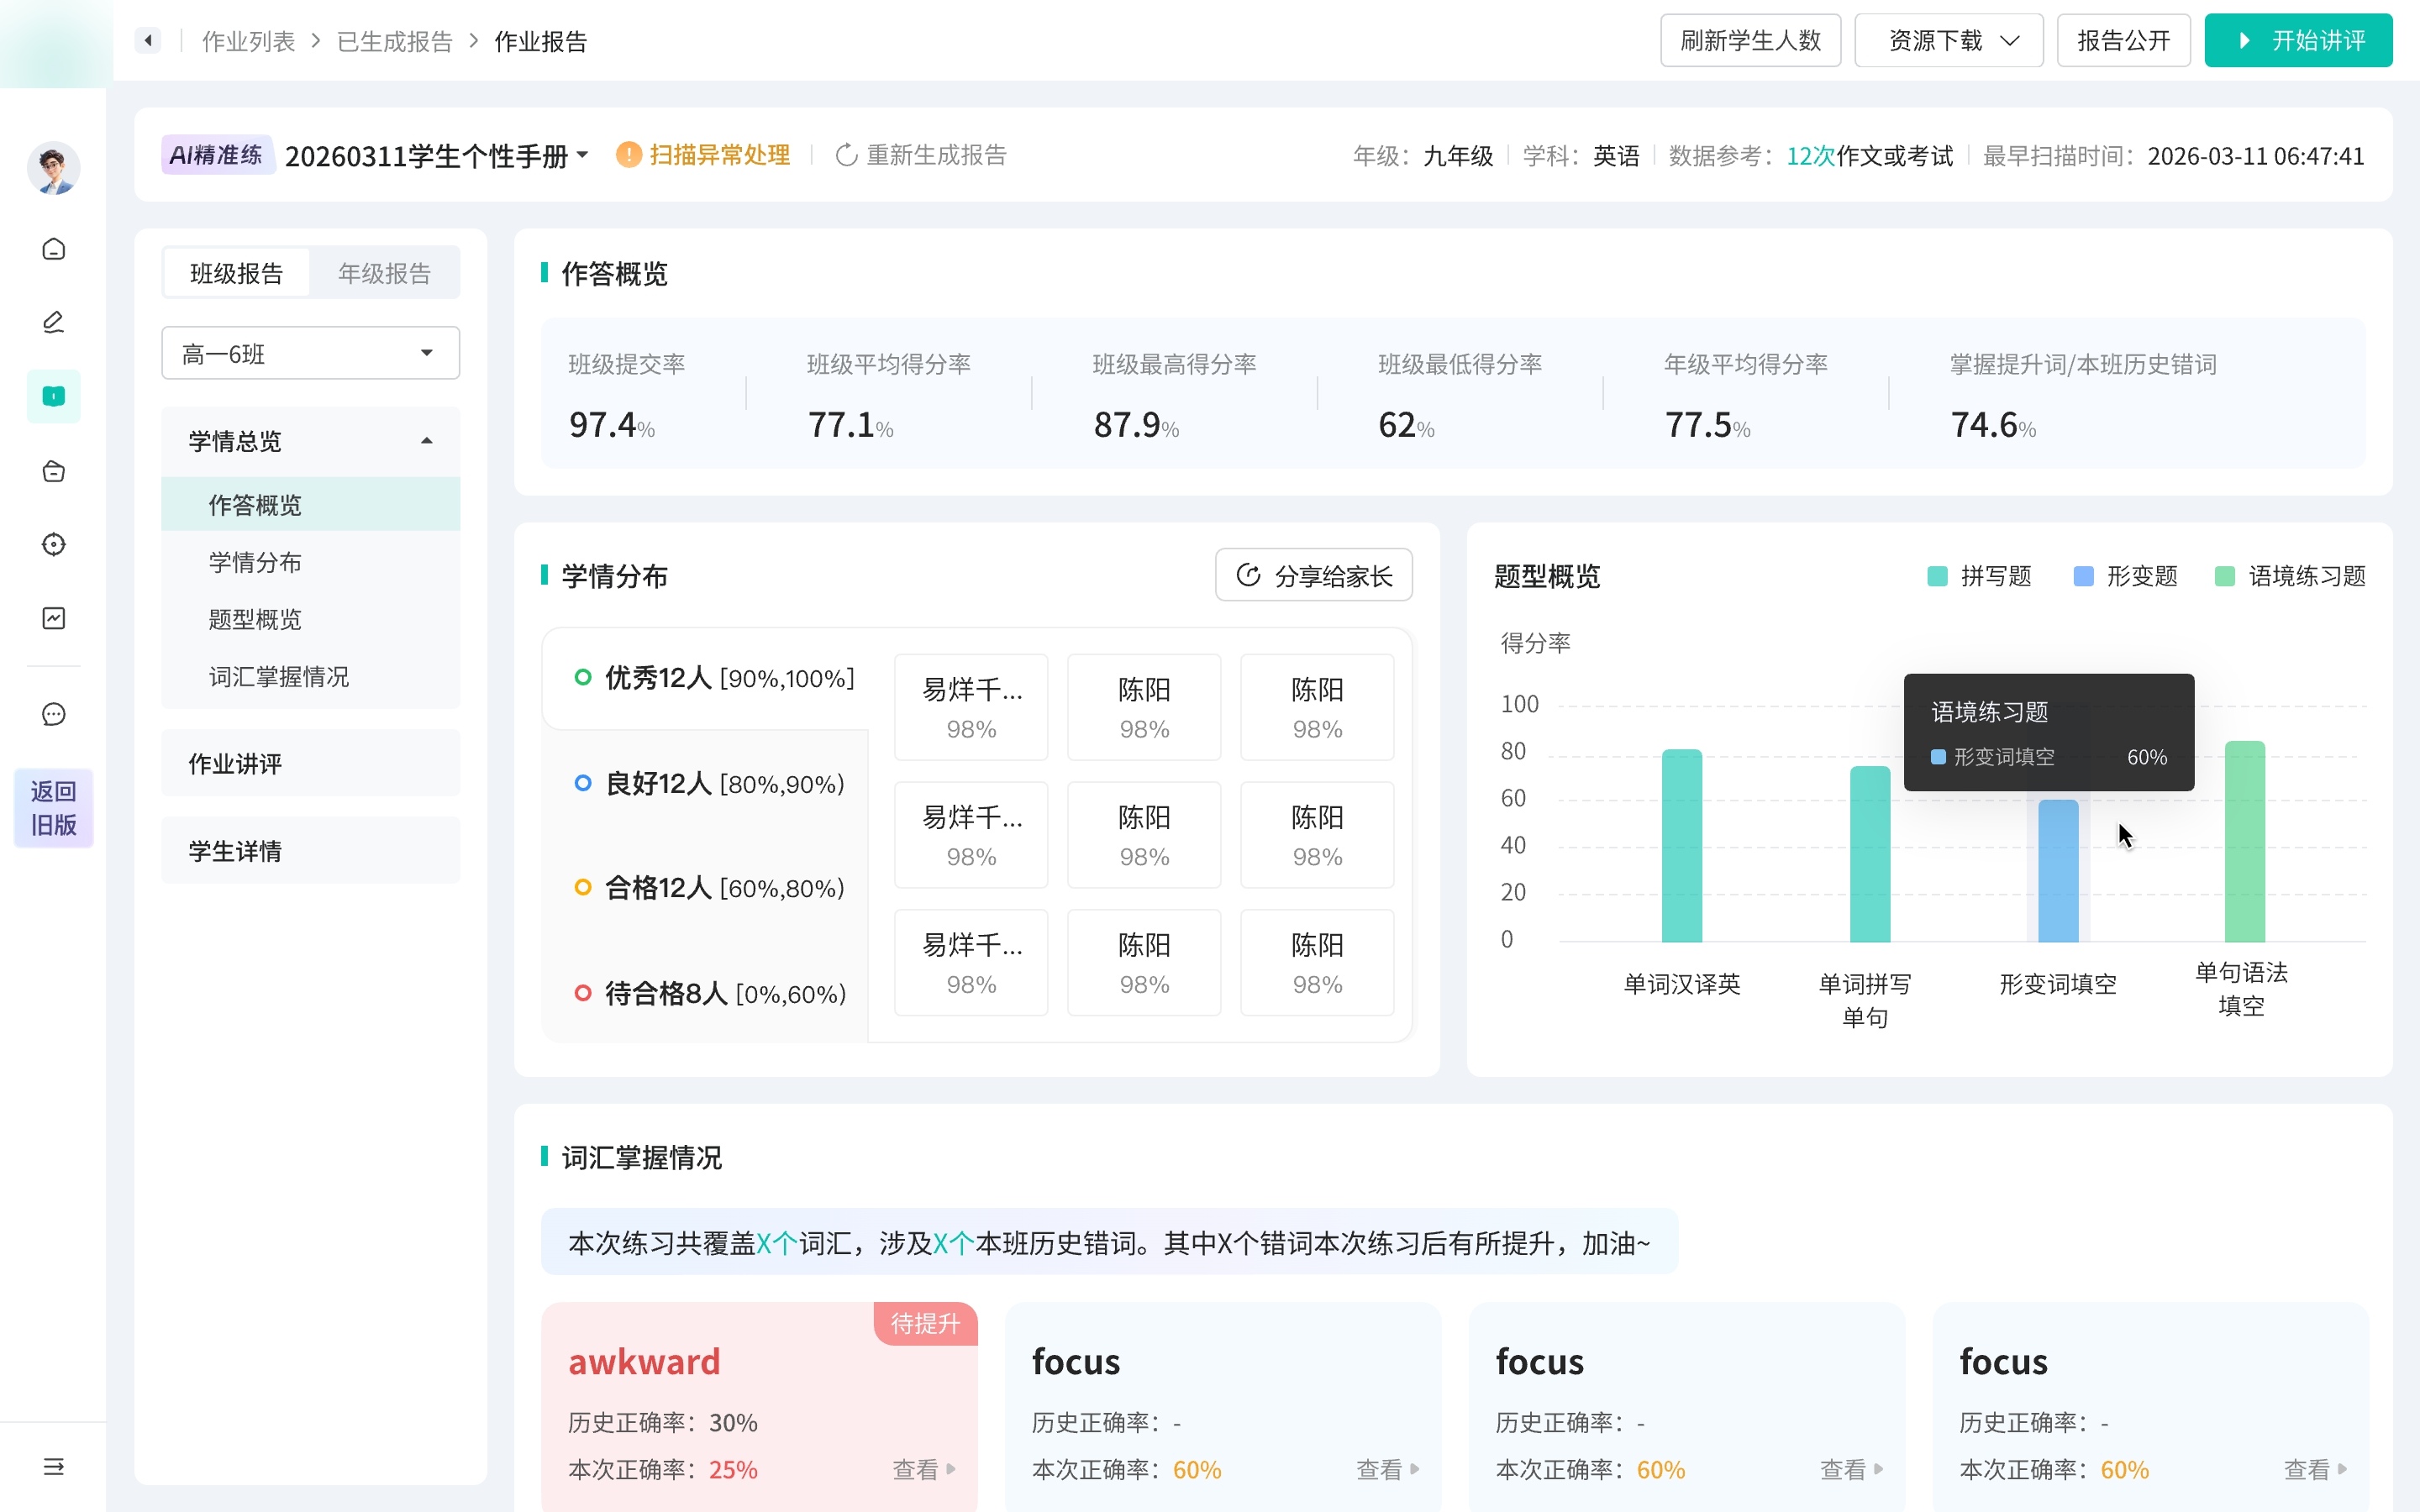Click 开始讲评 button
The width and height of the screenshot is (2420, 1512).
click(2298, 41)
